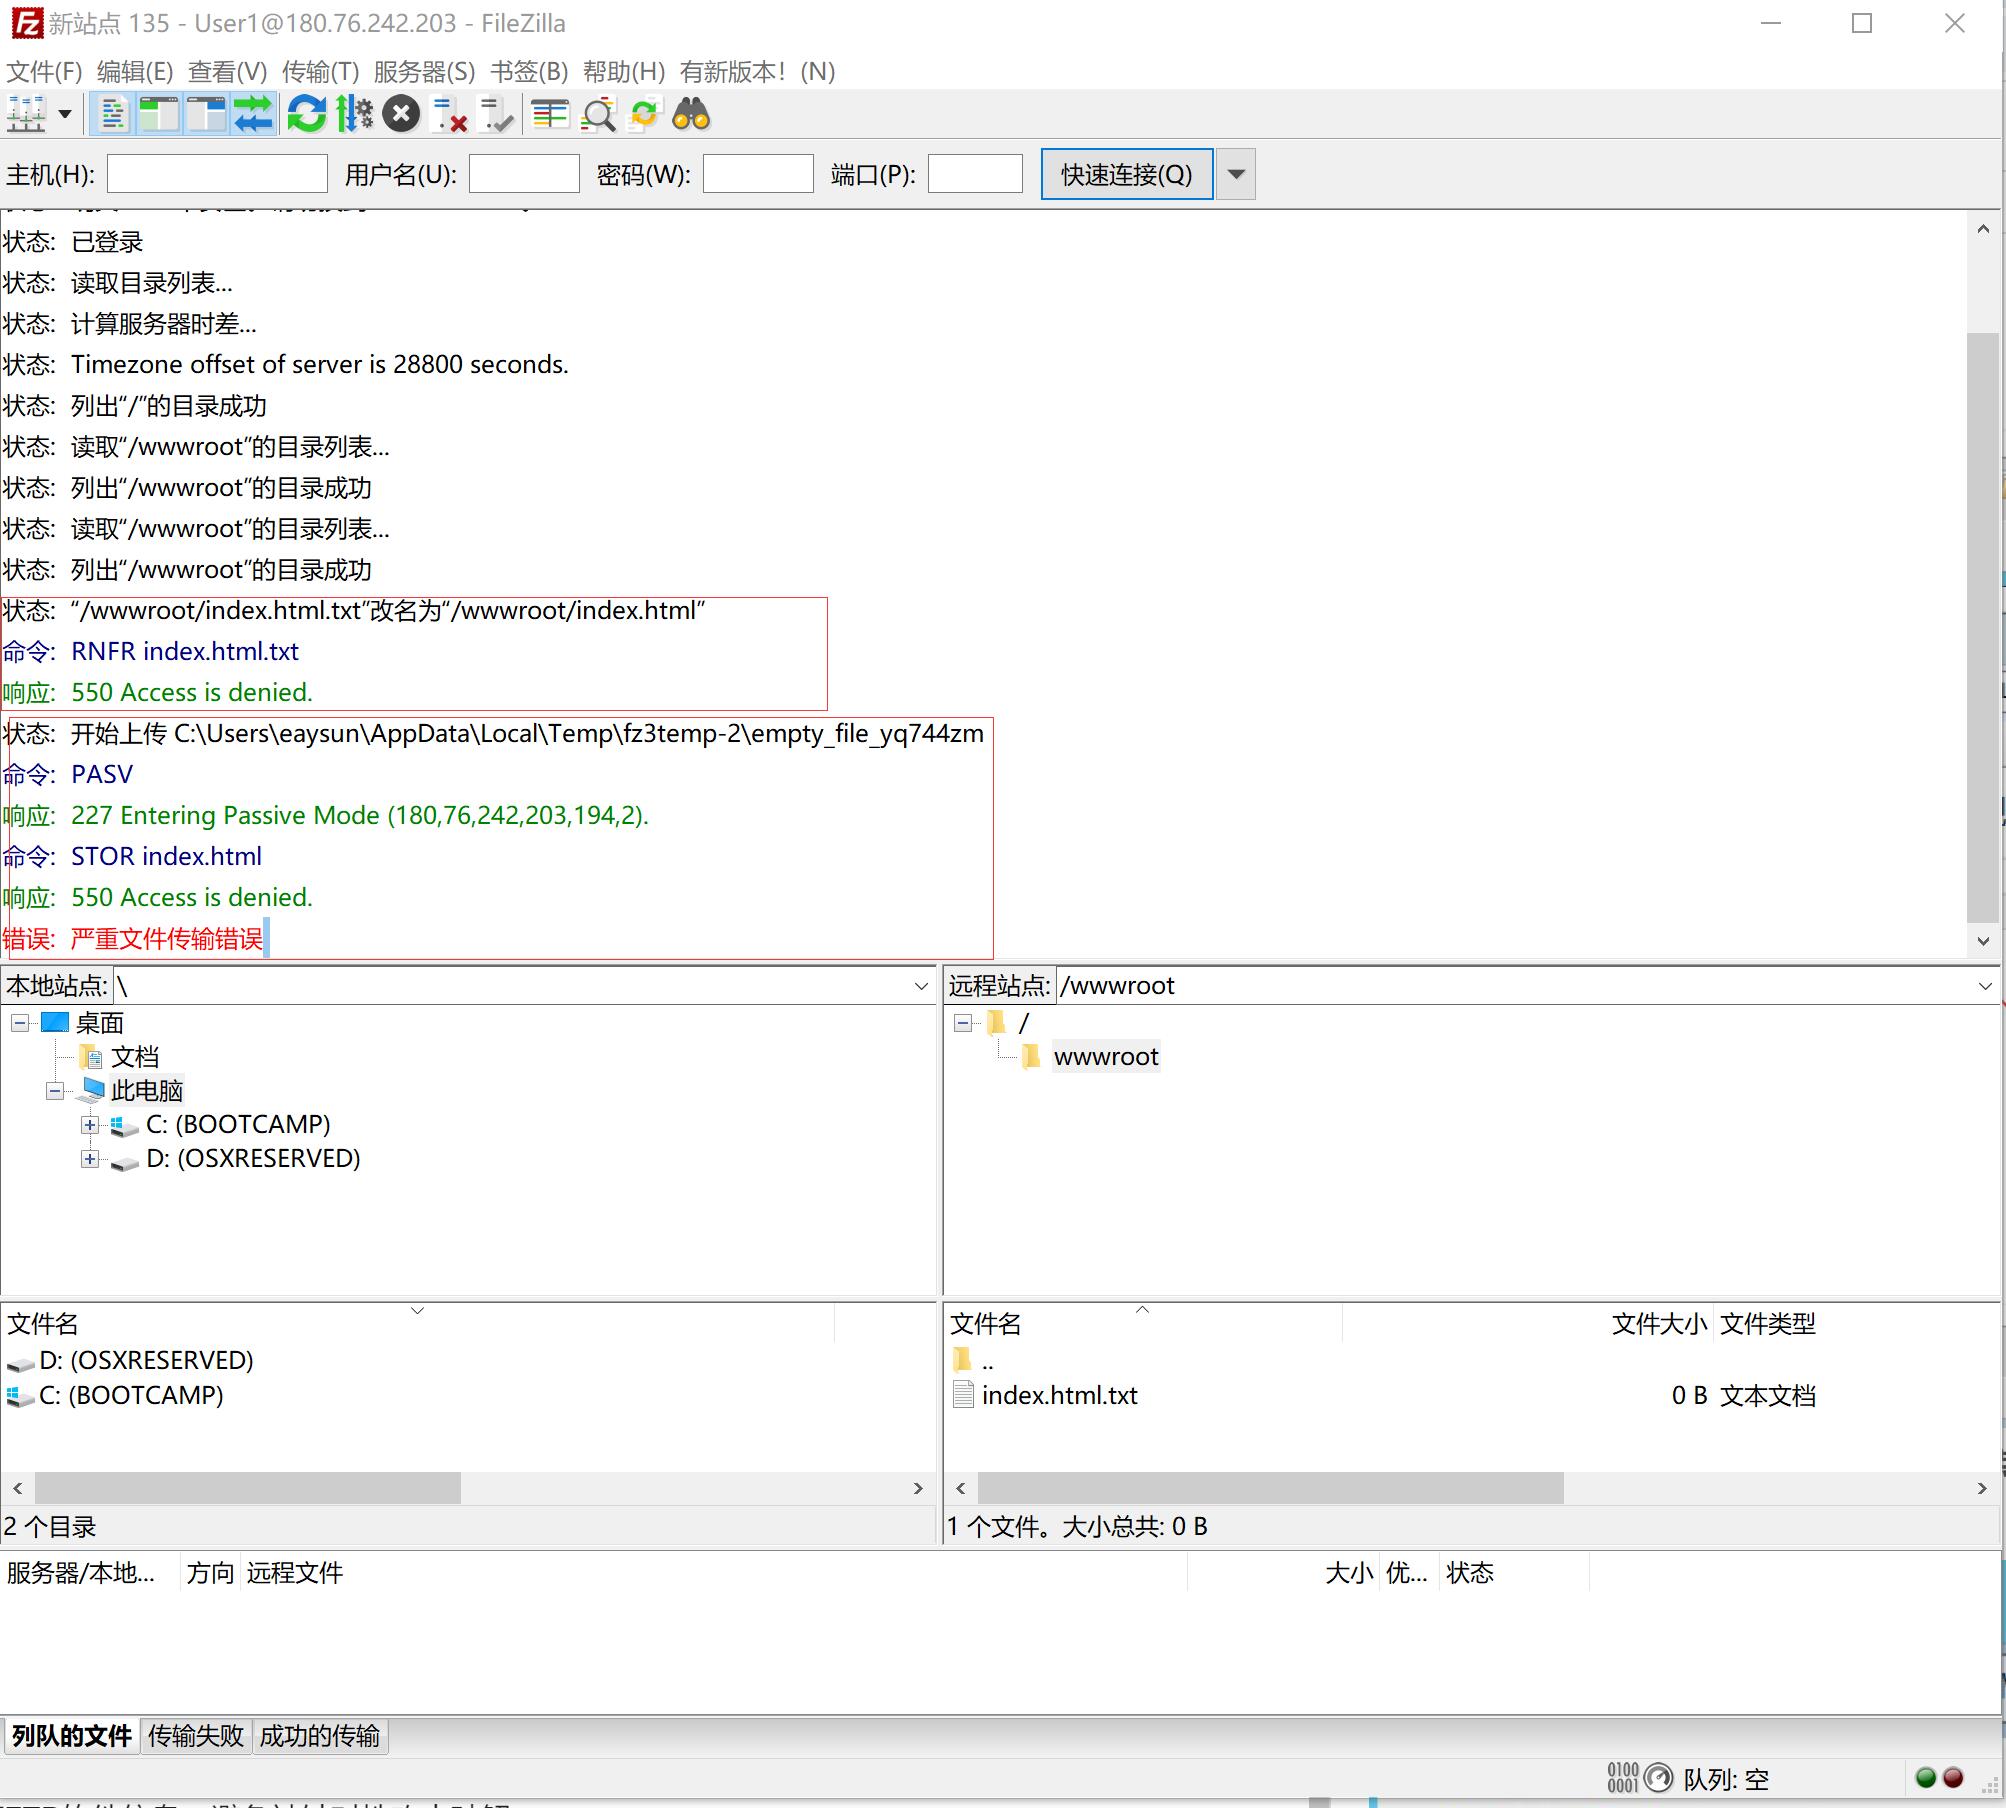Sort local list by 文件名 header
The image size is (2006, 1808).
[417, 1324]
